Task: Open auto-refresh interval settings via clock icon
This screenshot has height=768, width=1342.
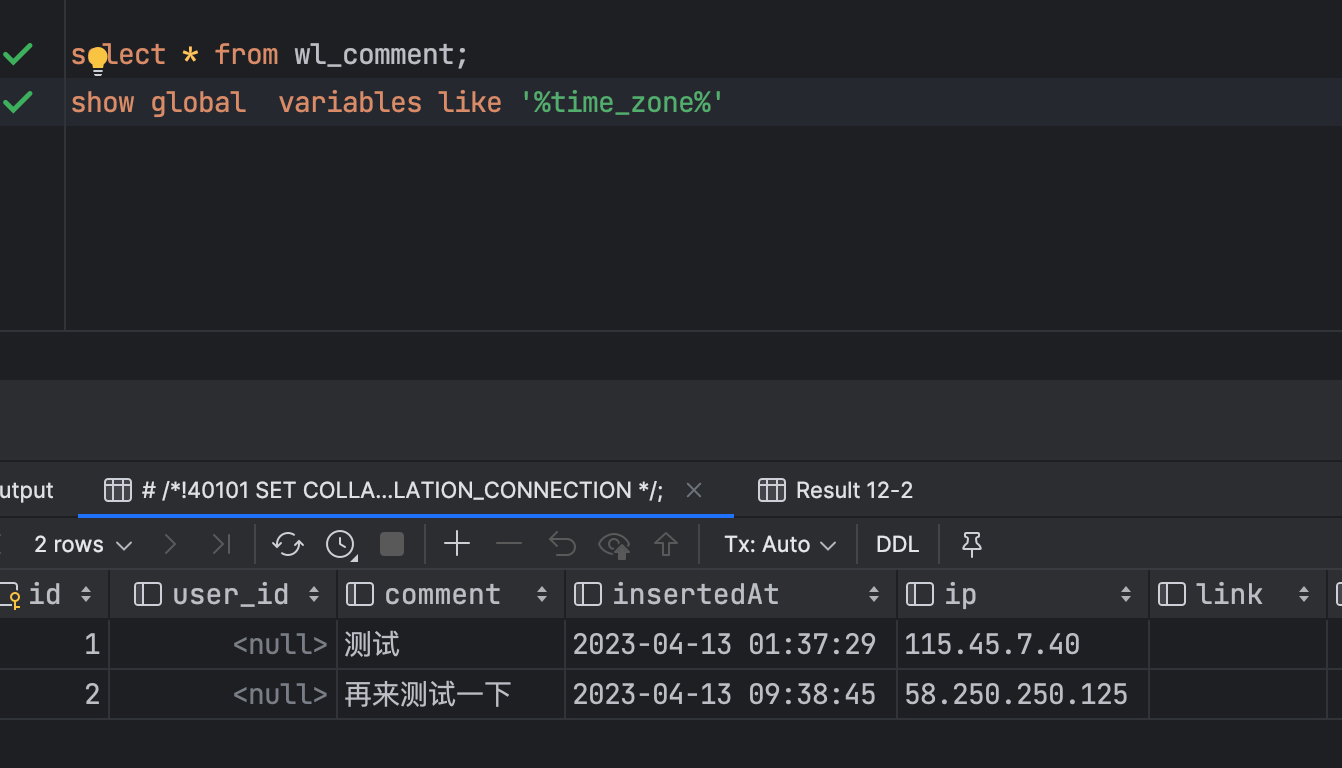Action: [x=340, y=544]
